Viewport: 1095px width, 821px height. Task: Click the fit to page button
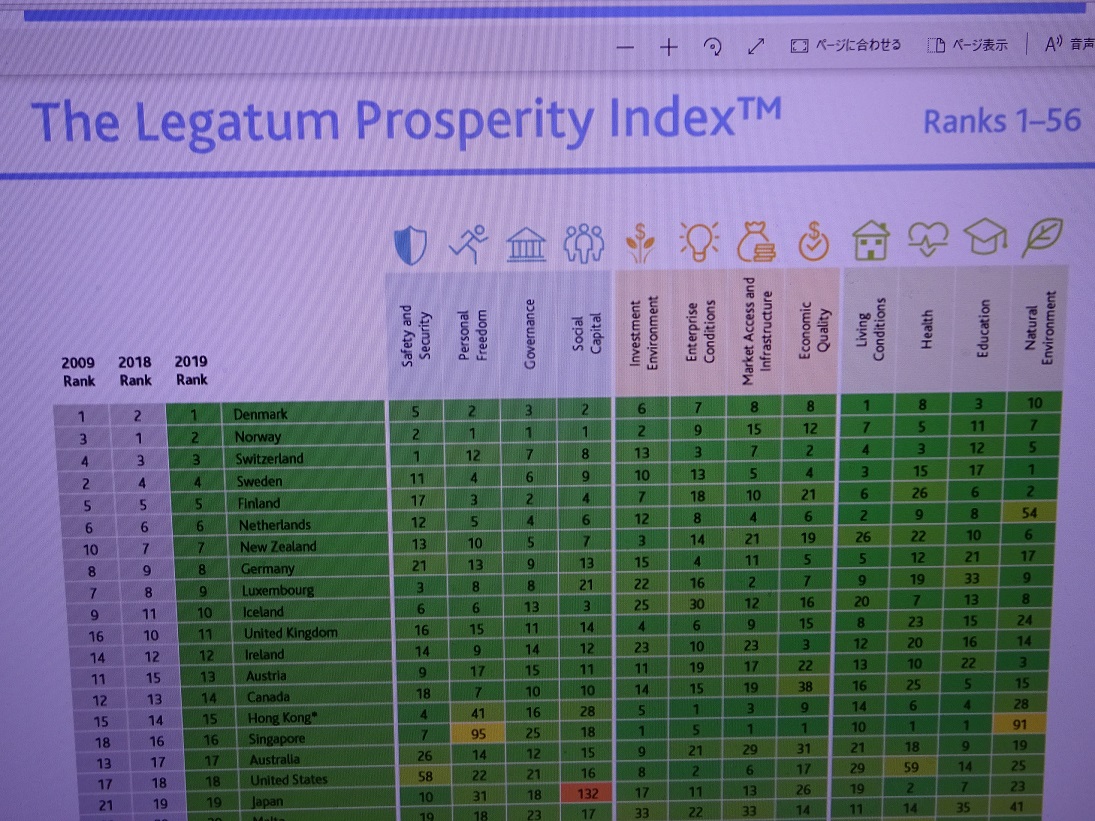(x=845, y=45)
